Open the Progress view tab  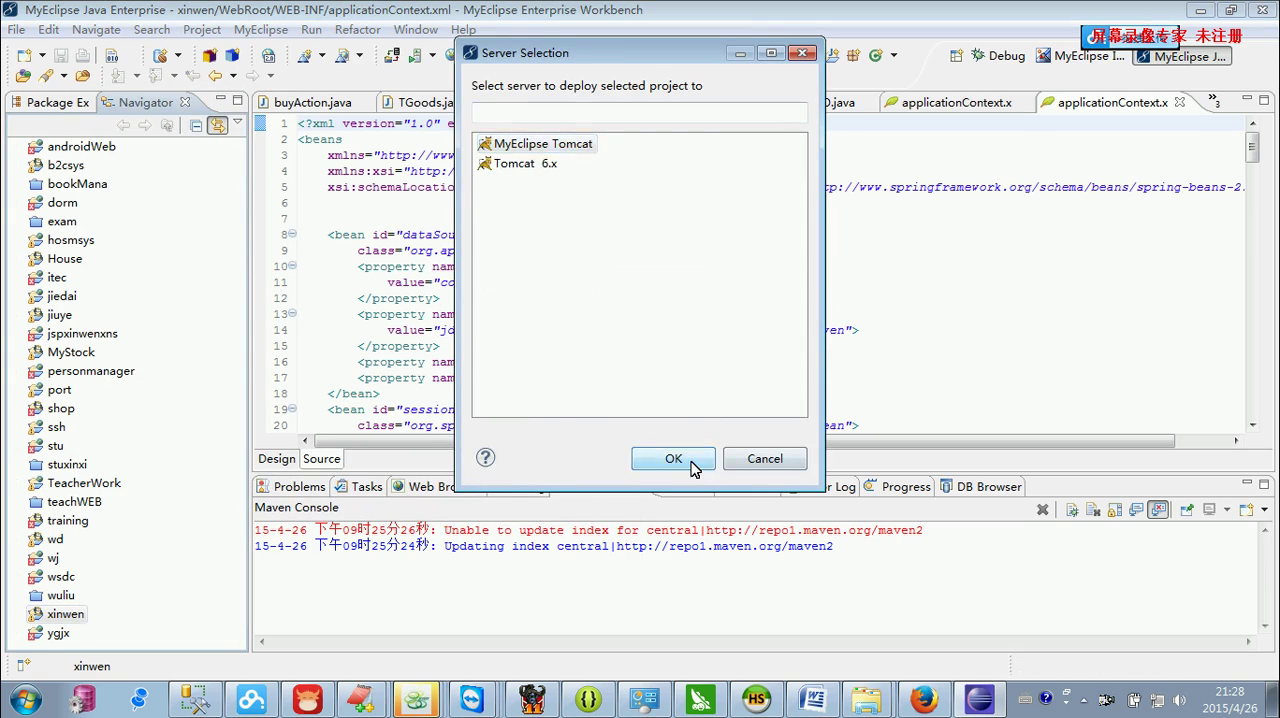click(x=897, y=487)
